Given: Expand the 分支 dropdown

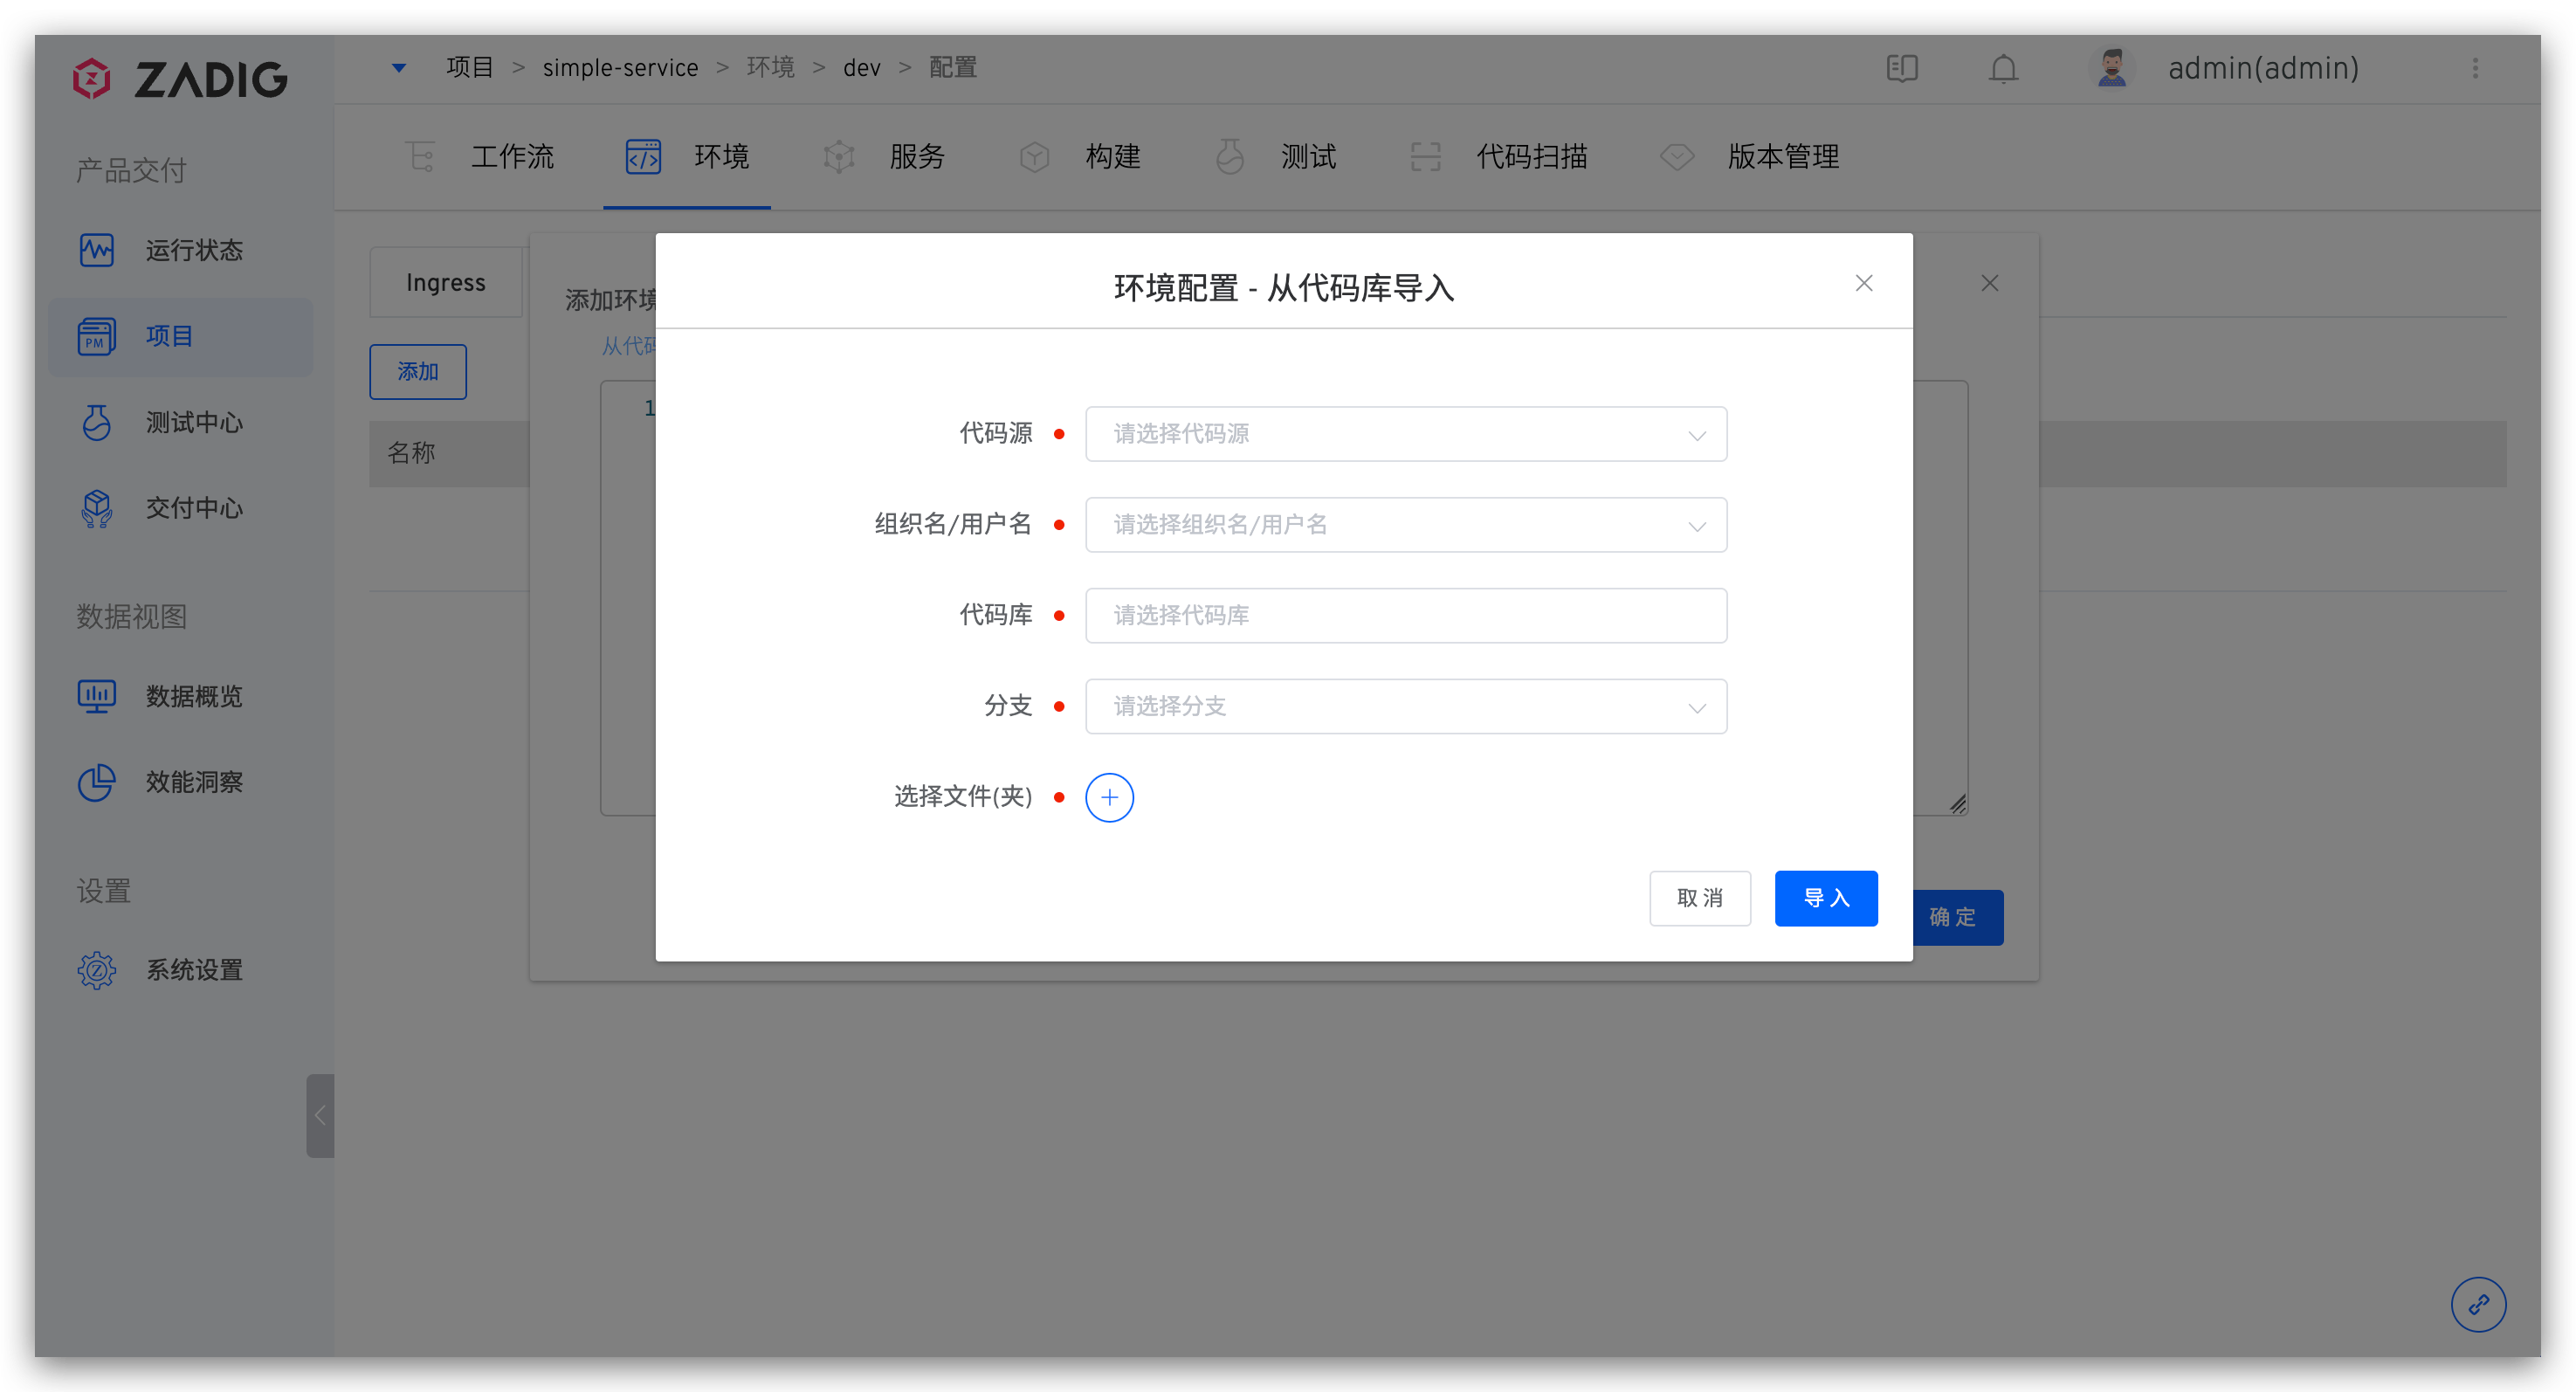Looking at the screenshot, I should pos(1405,707).
